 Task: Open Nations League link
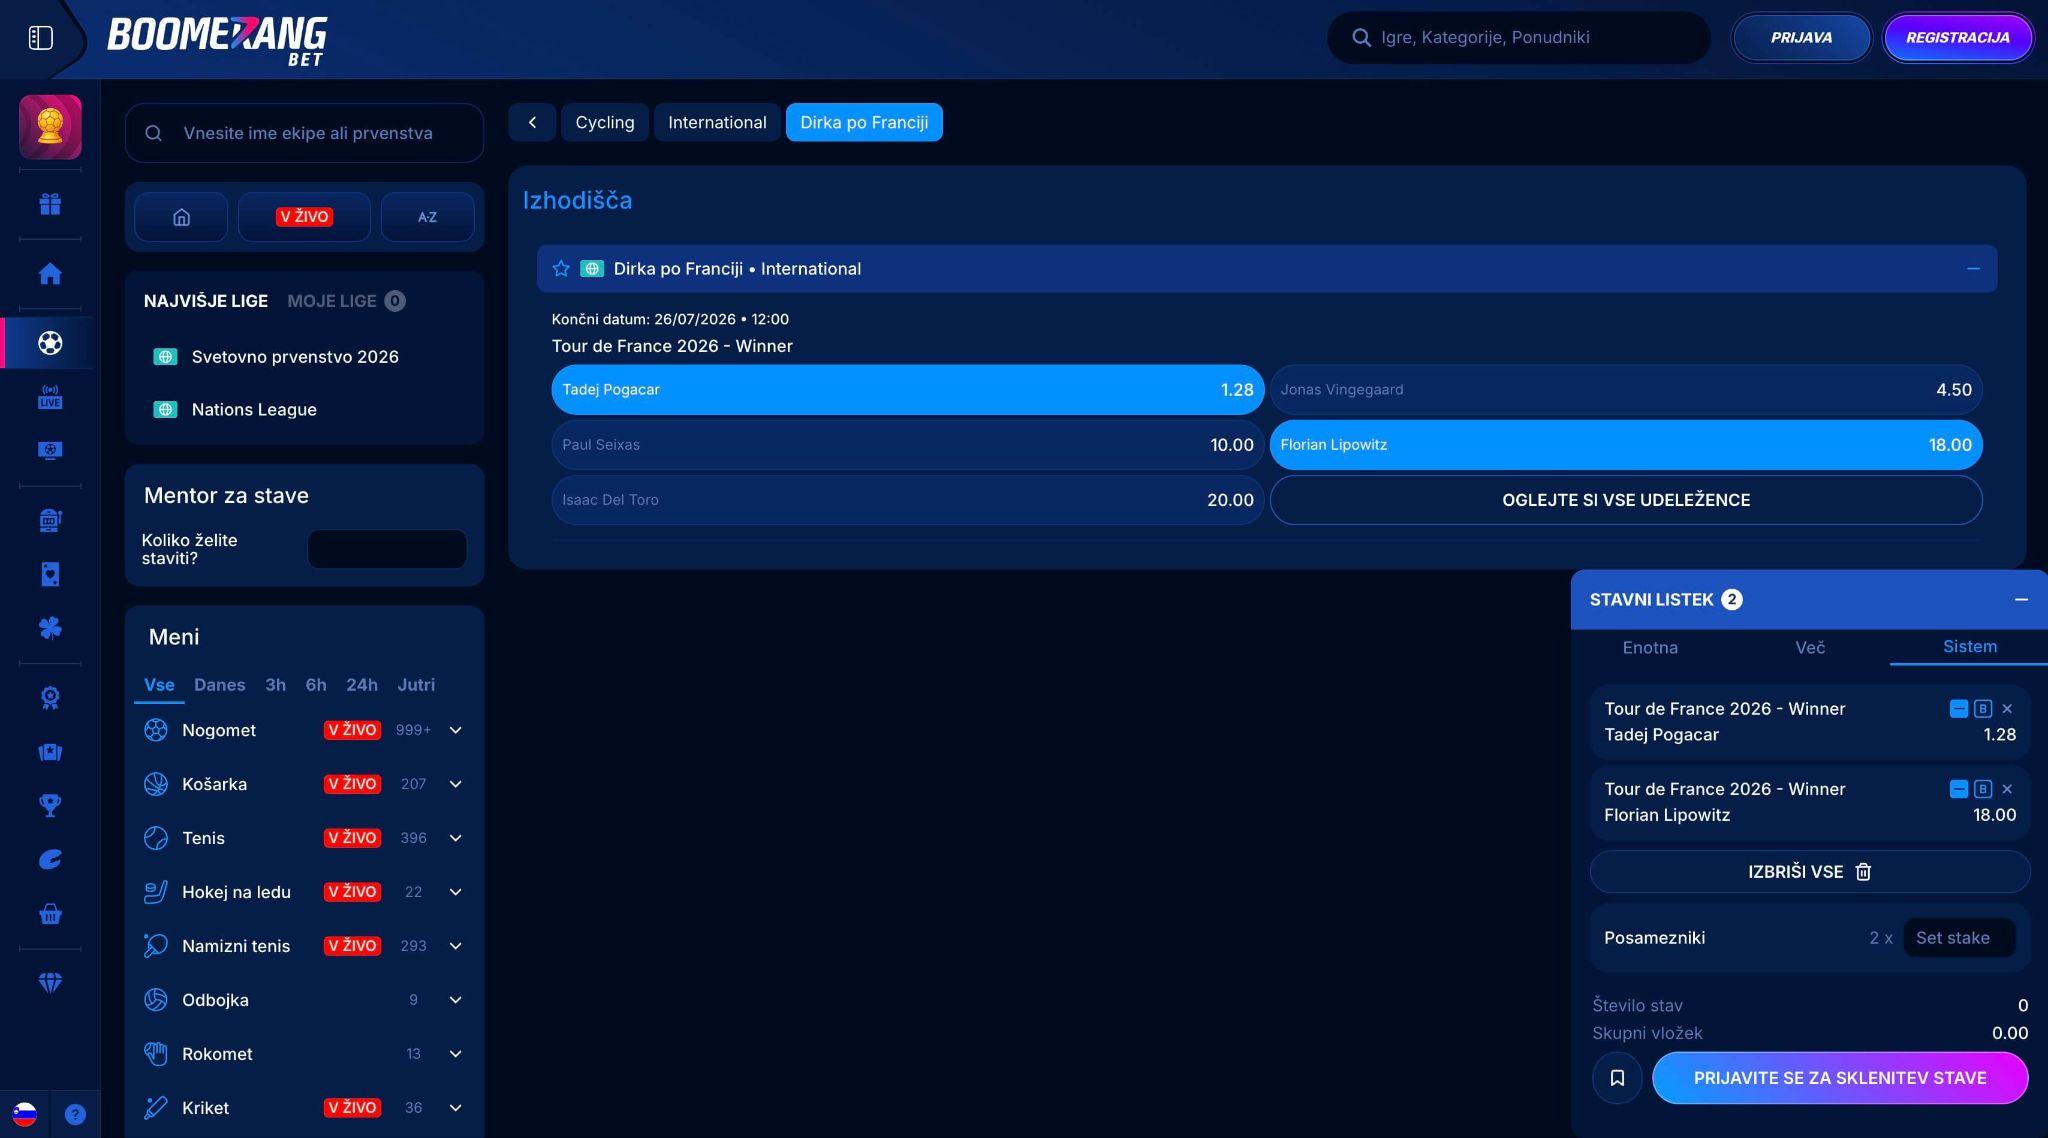(254, 410)
